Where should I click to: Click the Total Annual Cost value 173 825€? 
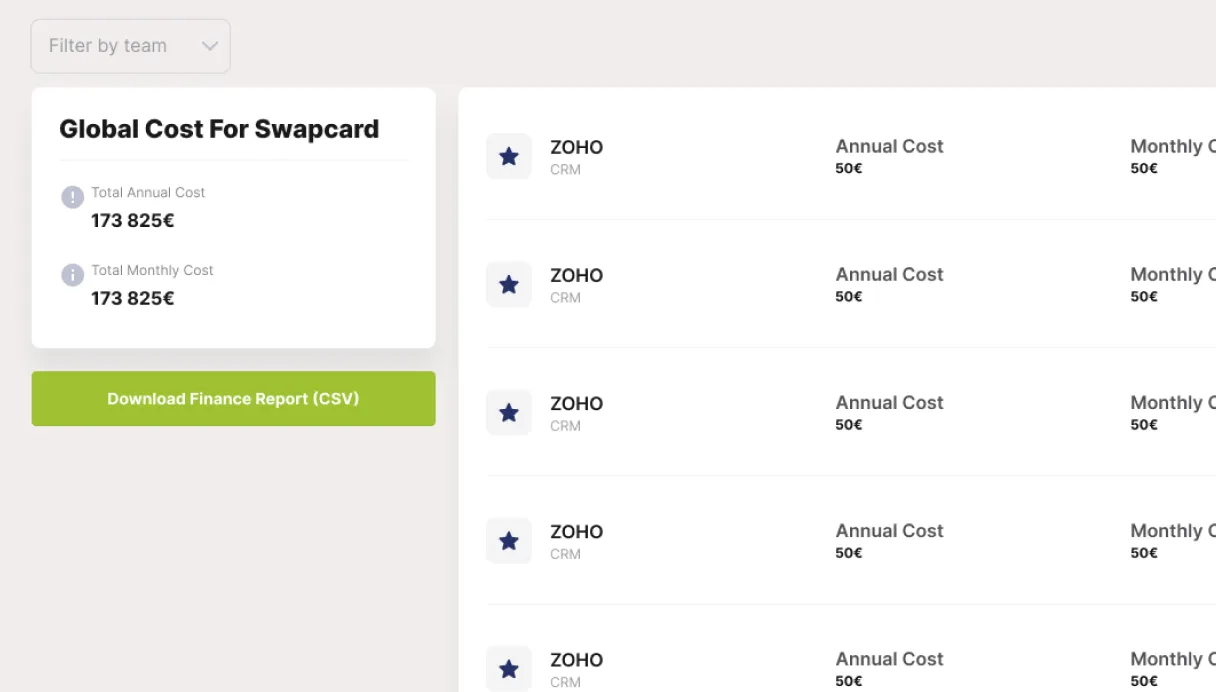coord(133,220)
